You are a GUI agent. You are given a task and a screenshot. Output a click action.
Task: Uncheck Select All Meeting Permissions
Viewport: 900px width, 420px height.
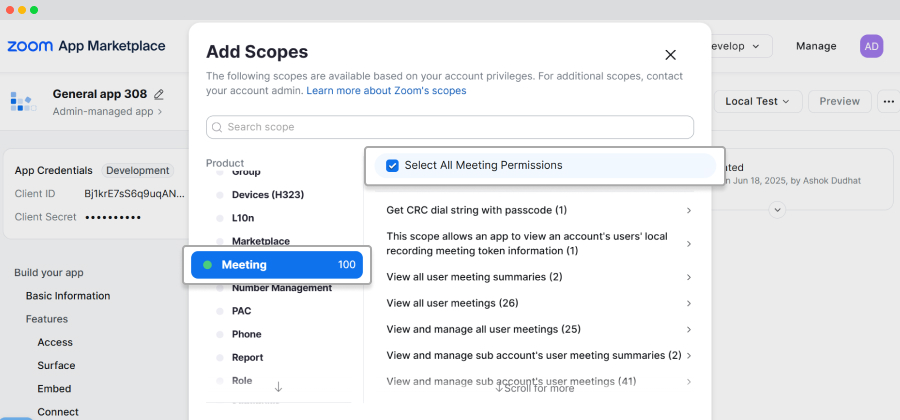tap(392, 166)
